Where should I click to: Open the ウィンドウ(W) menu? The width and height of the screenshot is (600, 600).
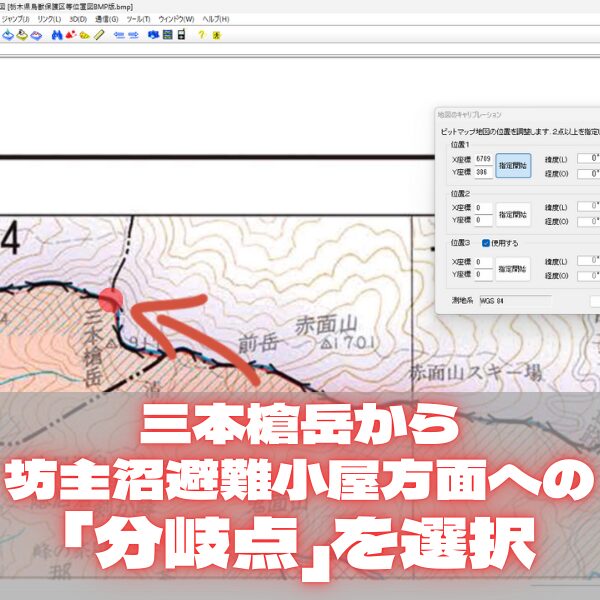[176, 19]
